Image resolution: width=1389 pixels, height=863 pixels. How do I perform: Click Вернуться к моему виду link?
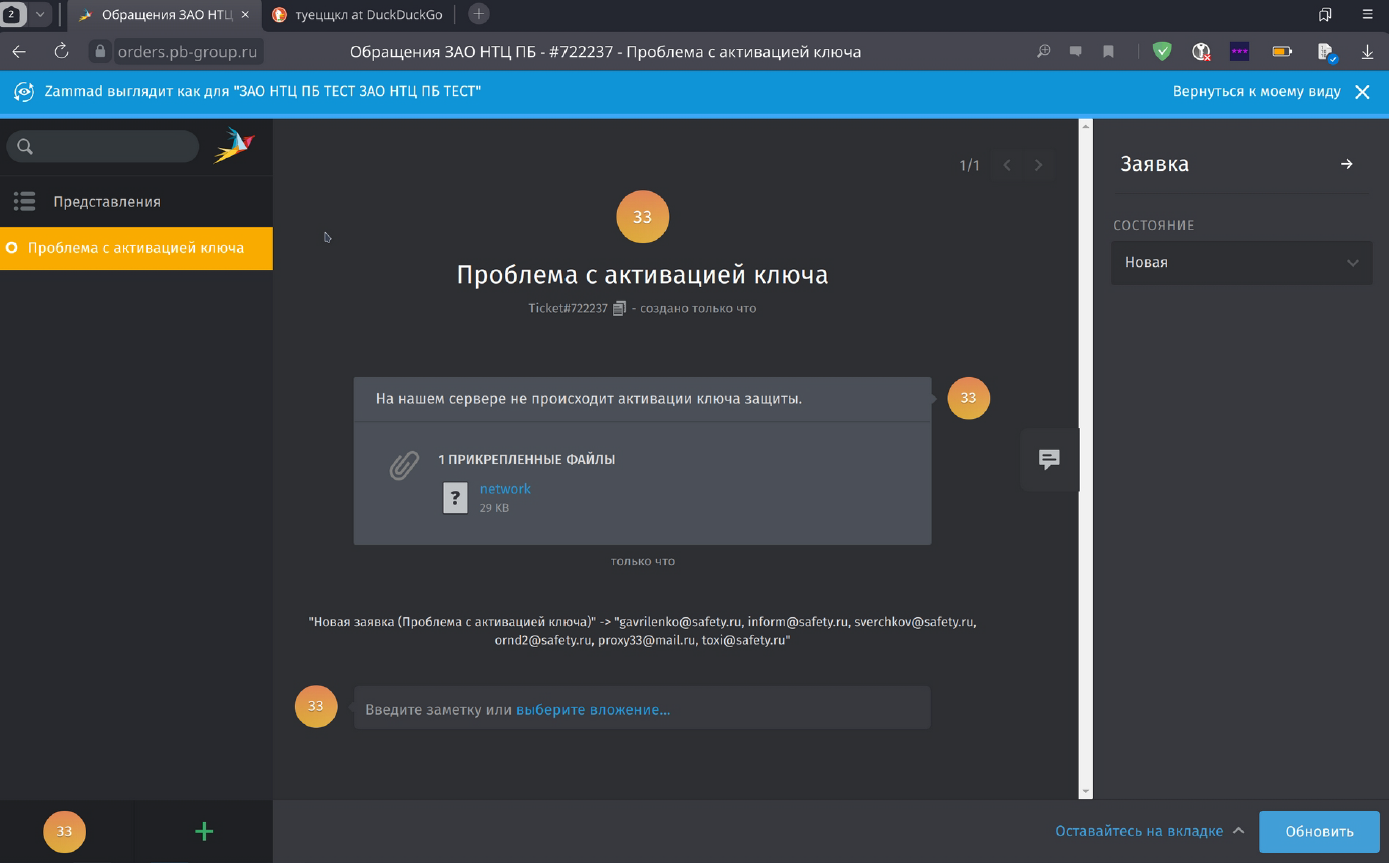coord(1256,91)
